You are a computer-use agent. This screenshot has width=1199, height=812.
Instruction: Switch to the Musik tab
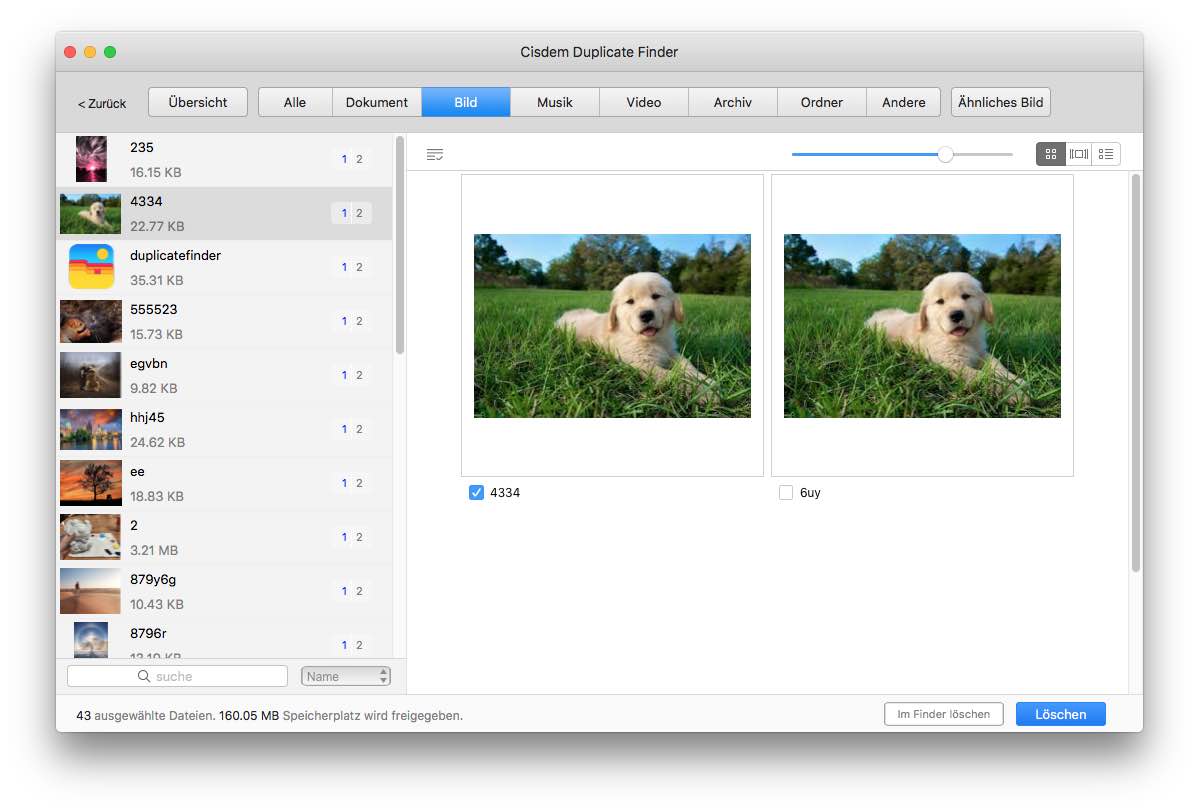point(555,102)
